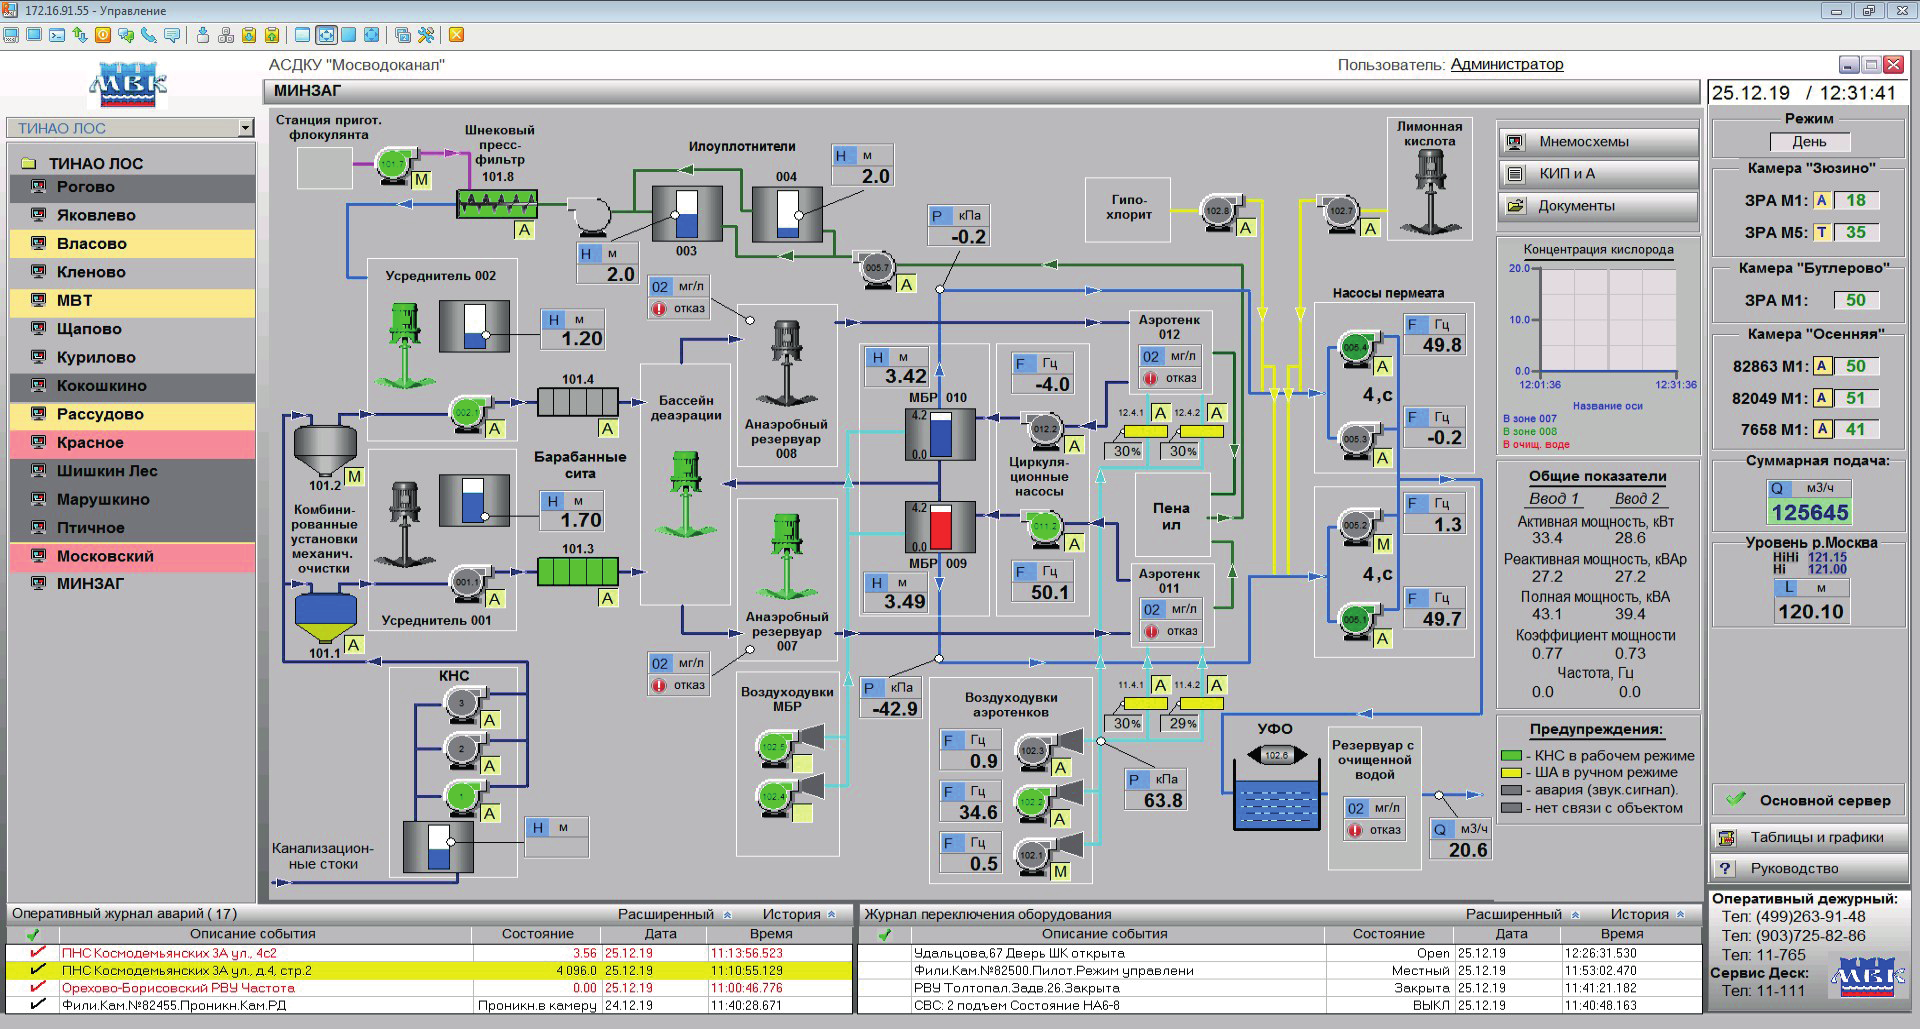
Task: Toggle M mode indicator of pump 101.7
Action: click(421, 180)
